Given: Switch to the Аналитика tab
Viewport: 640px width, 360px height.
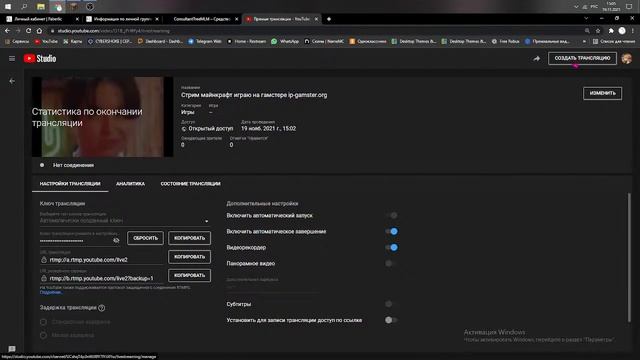Looking at the screenshot, I should point(130,184).
